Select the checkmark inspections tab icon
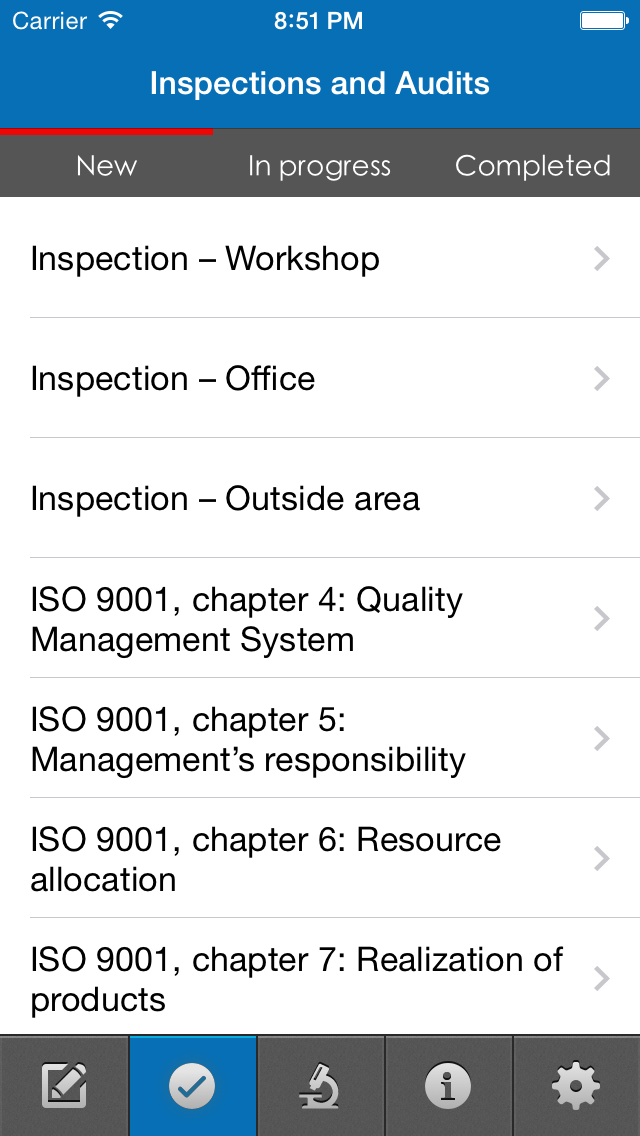640x1136 pixels. coord(192,1085)
